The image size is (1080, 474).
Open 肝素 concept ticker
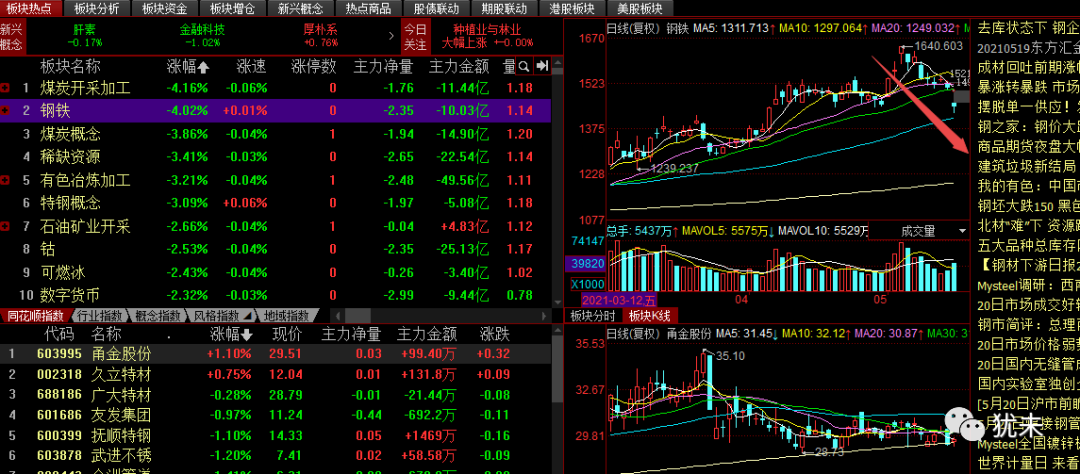pyautogui.click(x=85, y=36)
